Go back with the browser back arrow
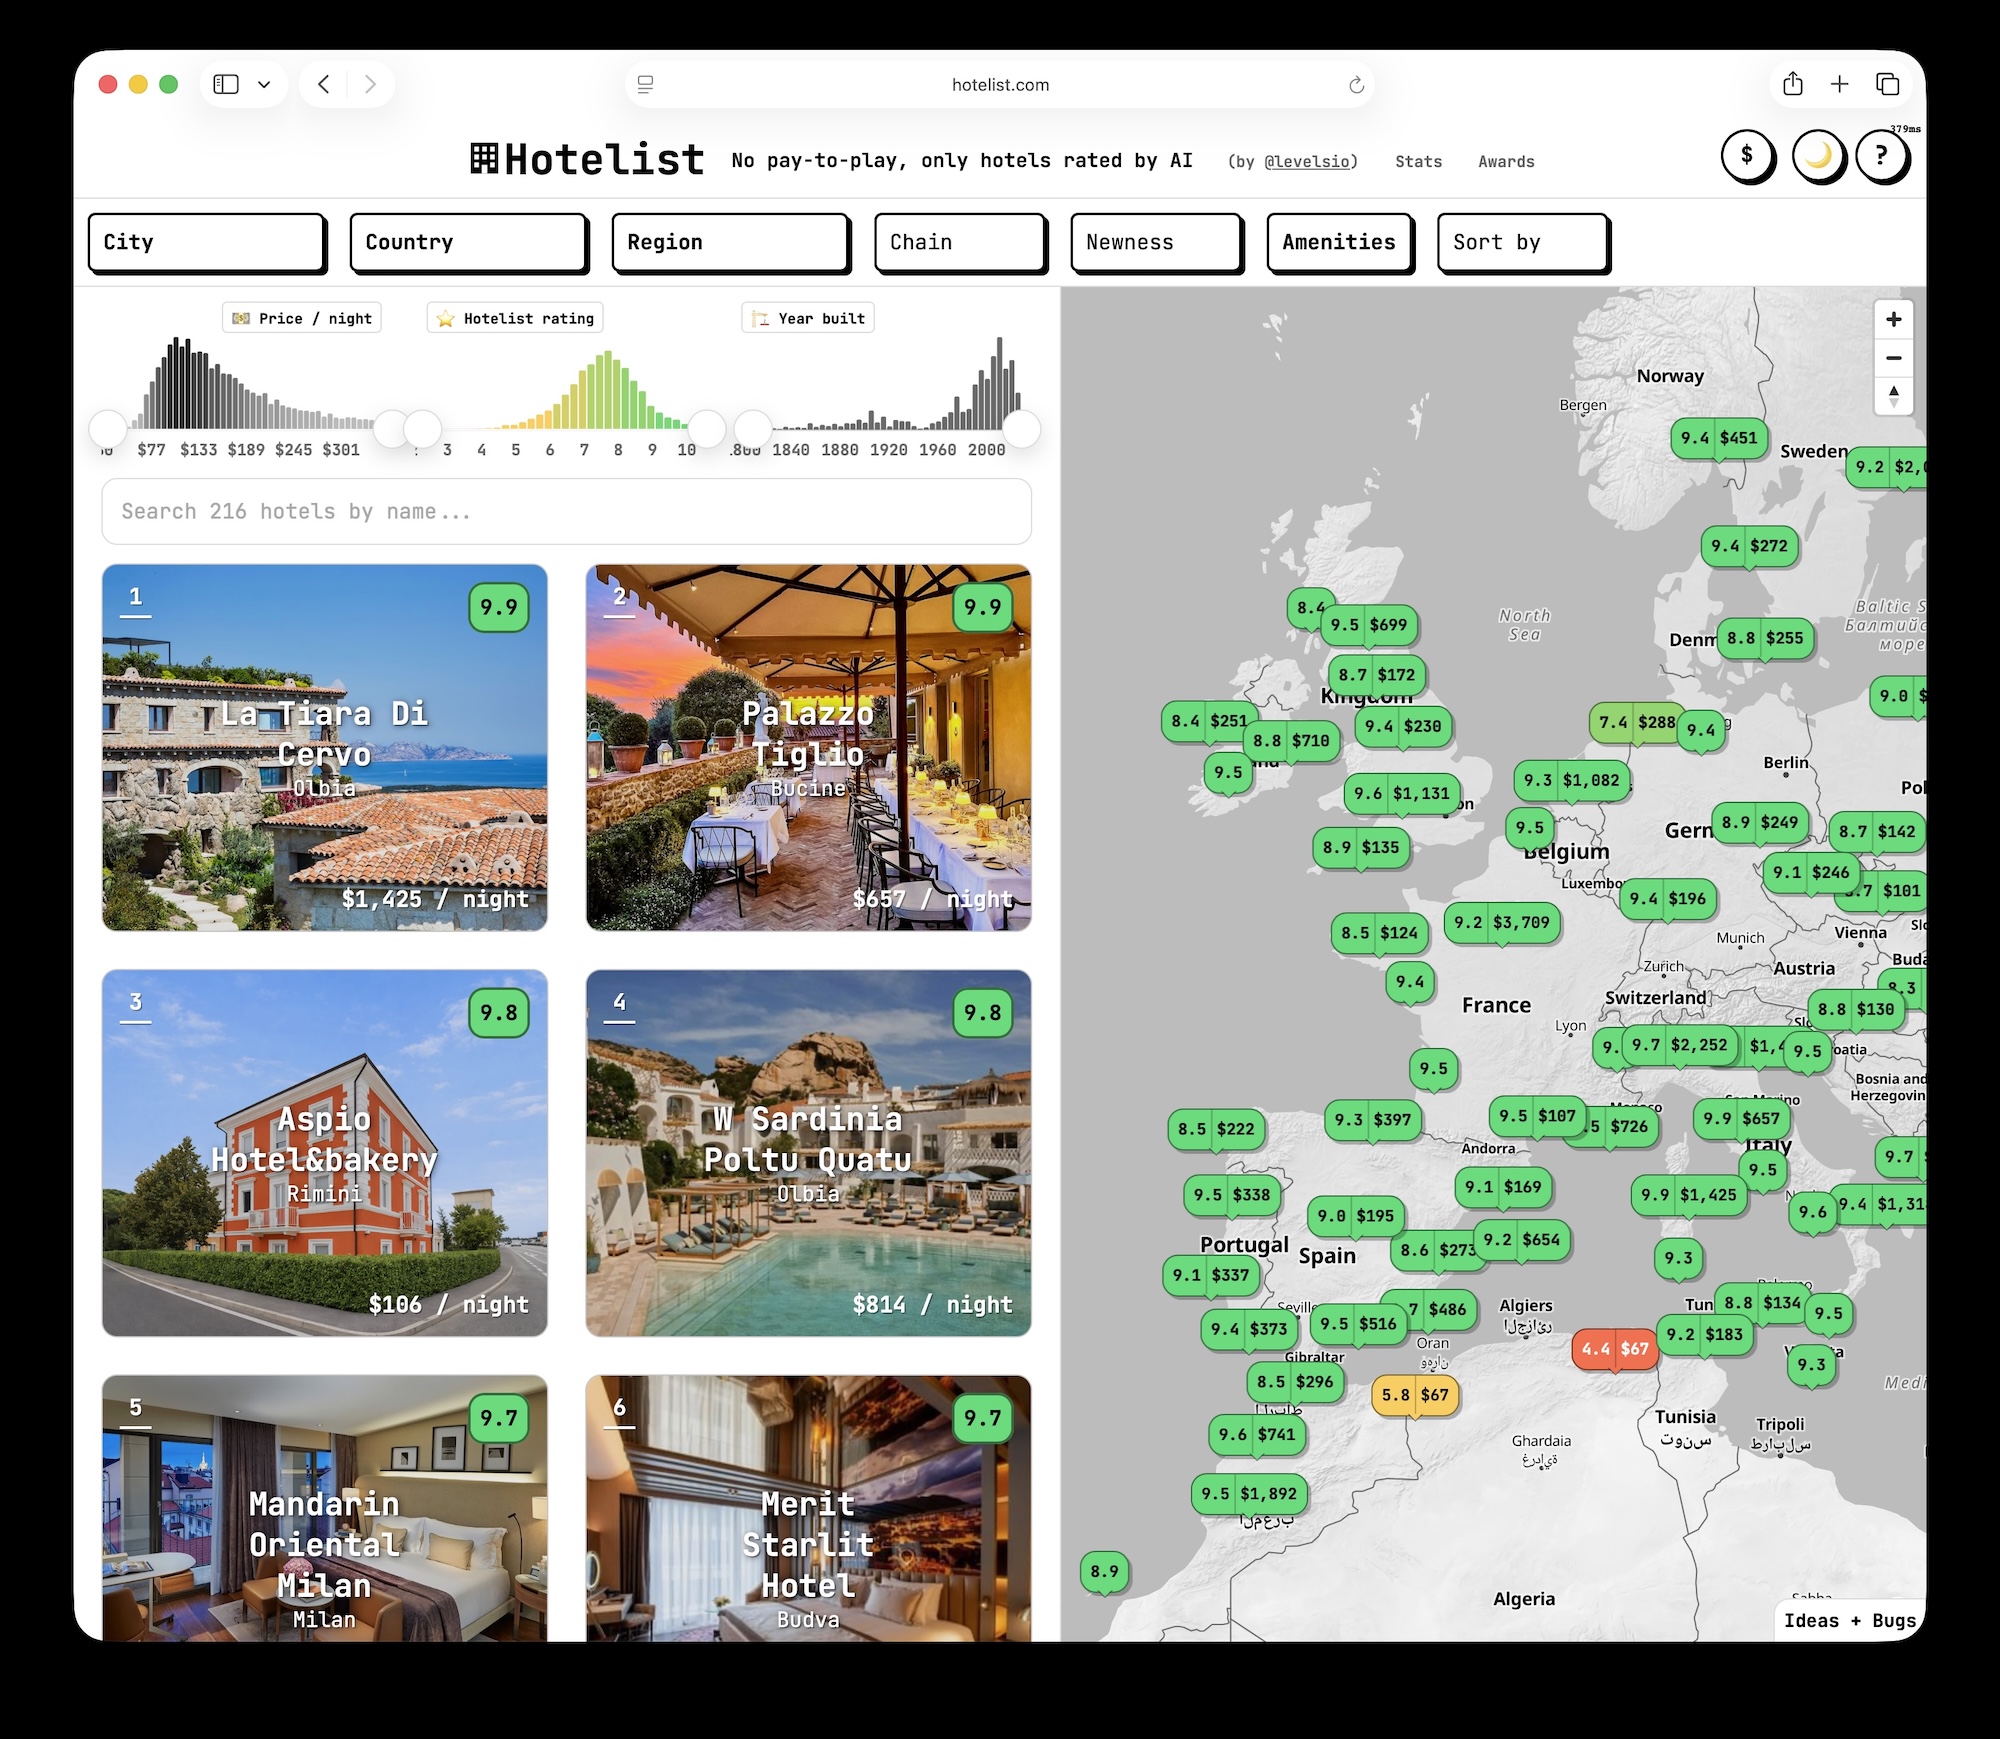Viewport: 2000px width, 1739px height. (x=323, y=84)
